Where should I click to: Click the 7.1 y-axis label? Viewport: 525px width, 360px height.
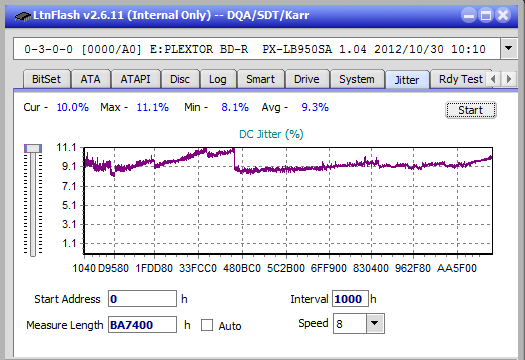[x=69, y=186]
